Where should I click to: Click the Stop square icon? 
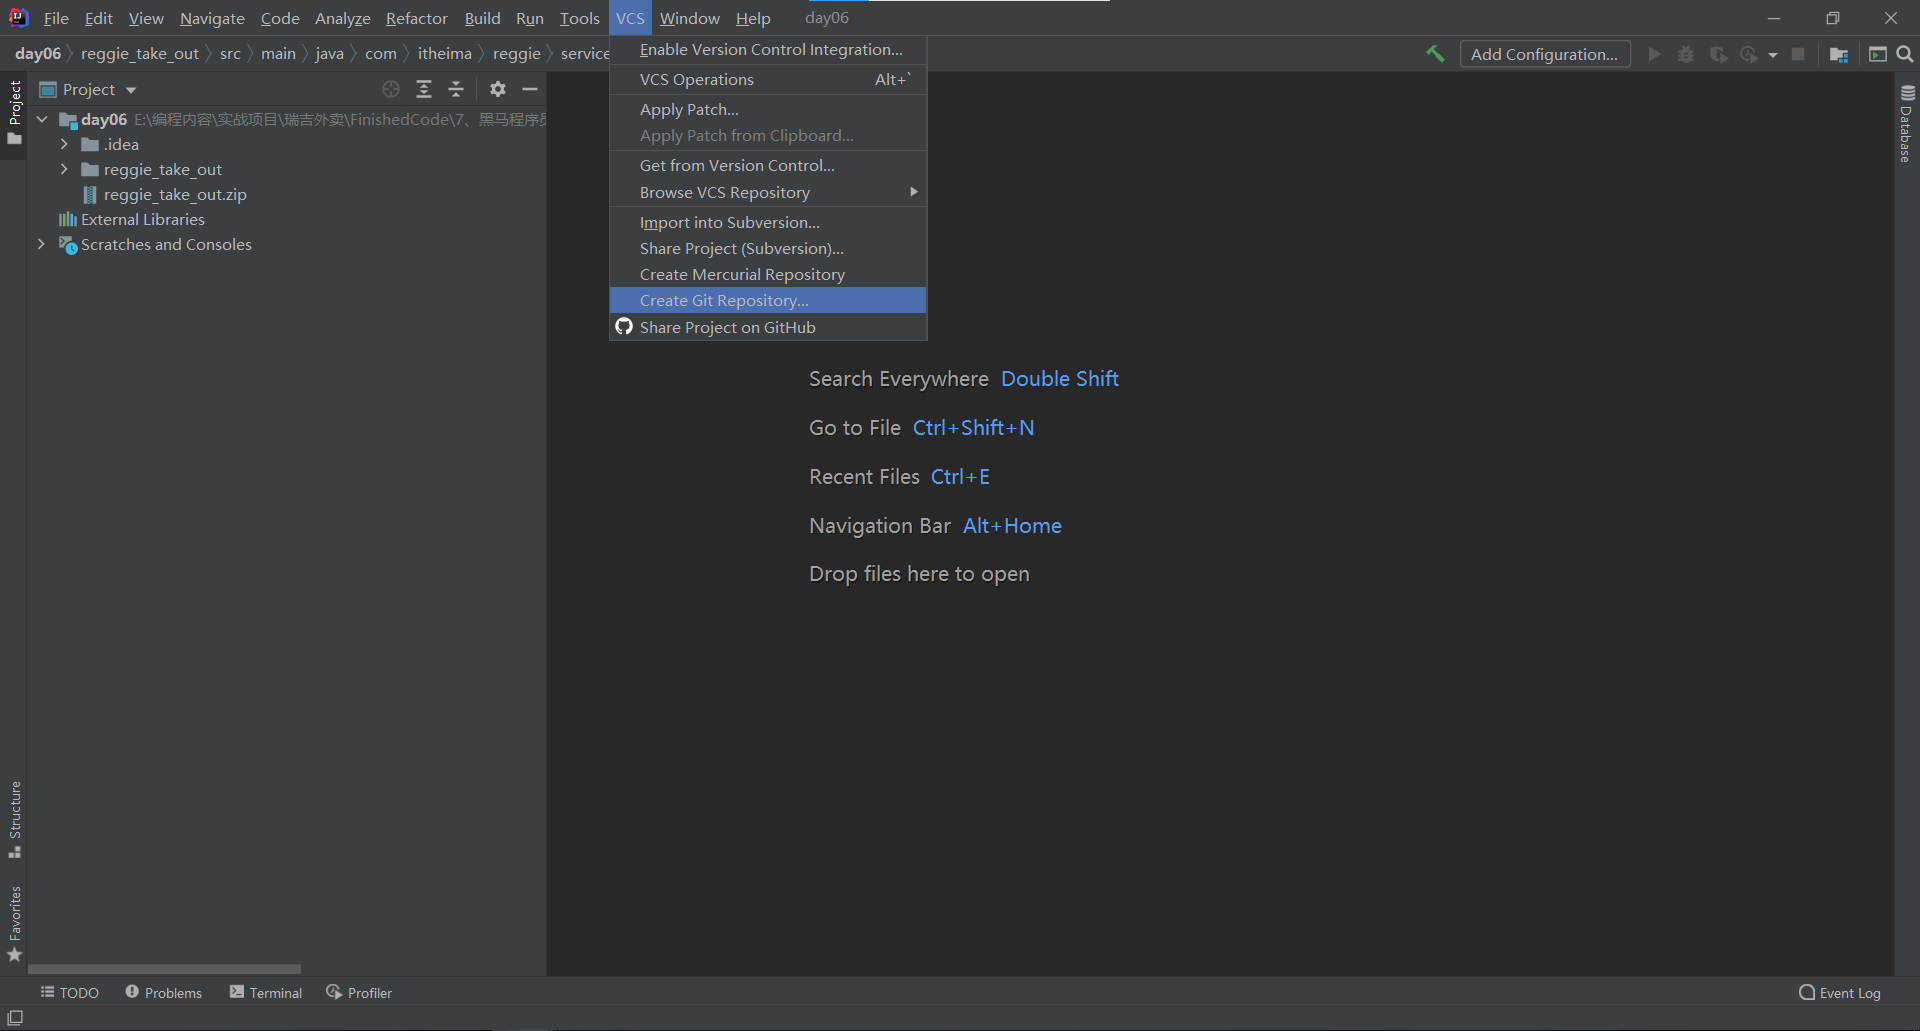pyautogui.click(x=1798, y=54)
